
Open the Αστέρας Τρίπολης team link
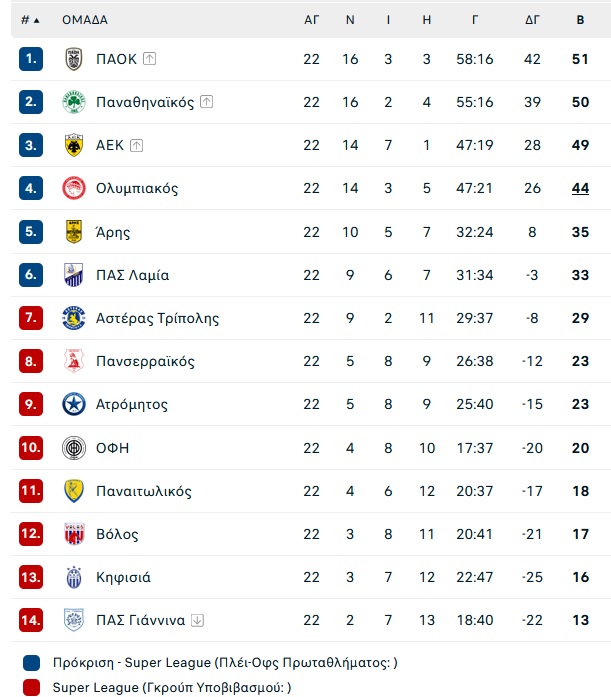point(157,318)
